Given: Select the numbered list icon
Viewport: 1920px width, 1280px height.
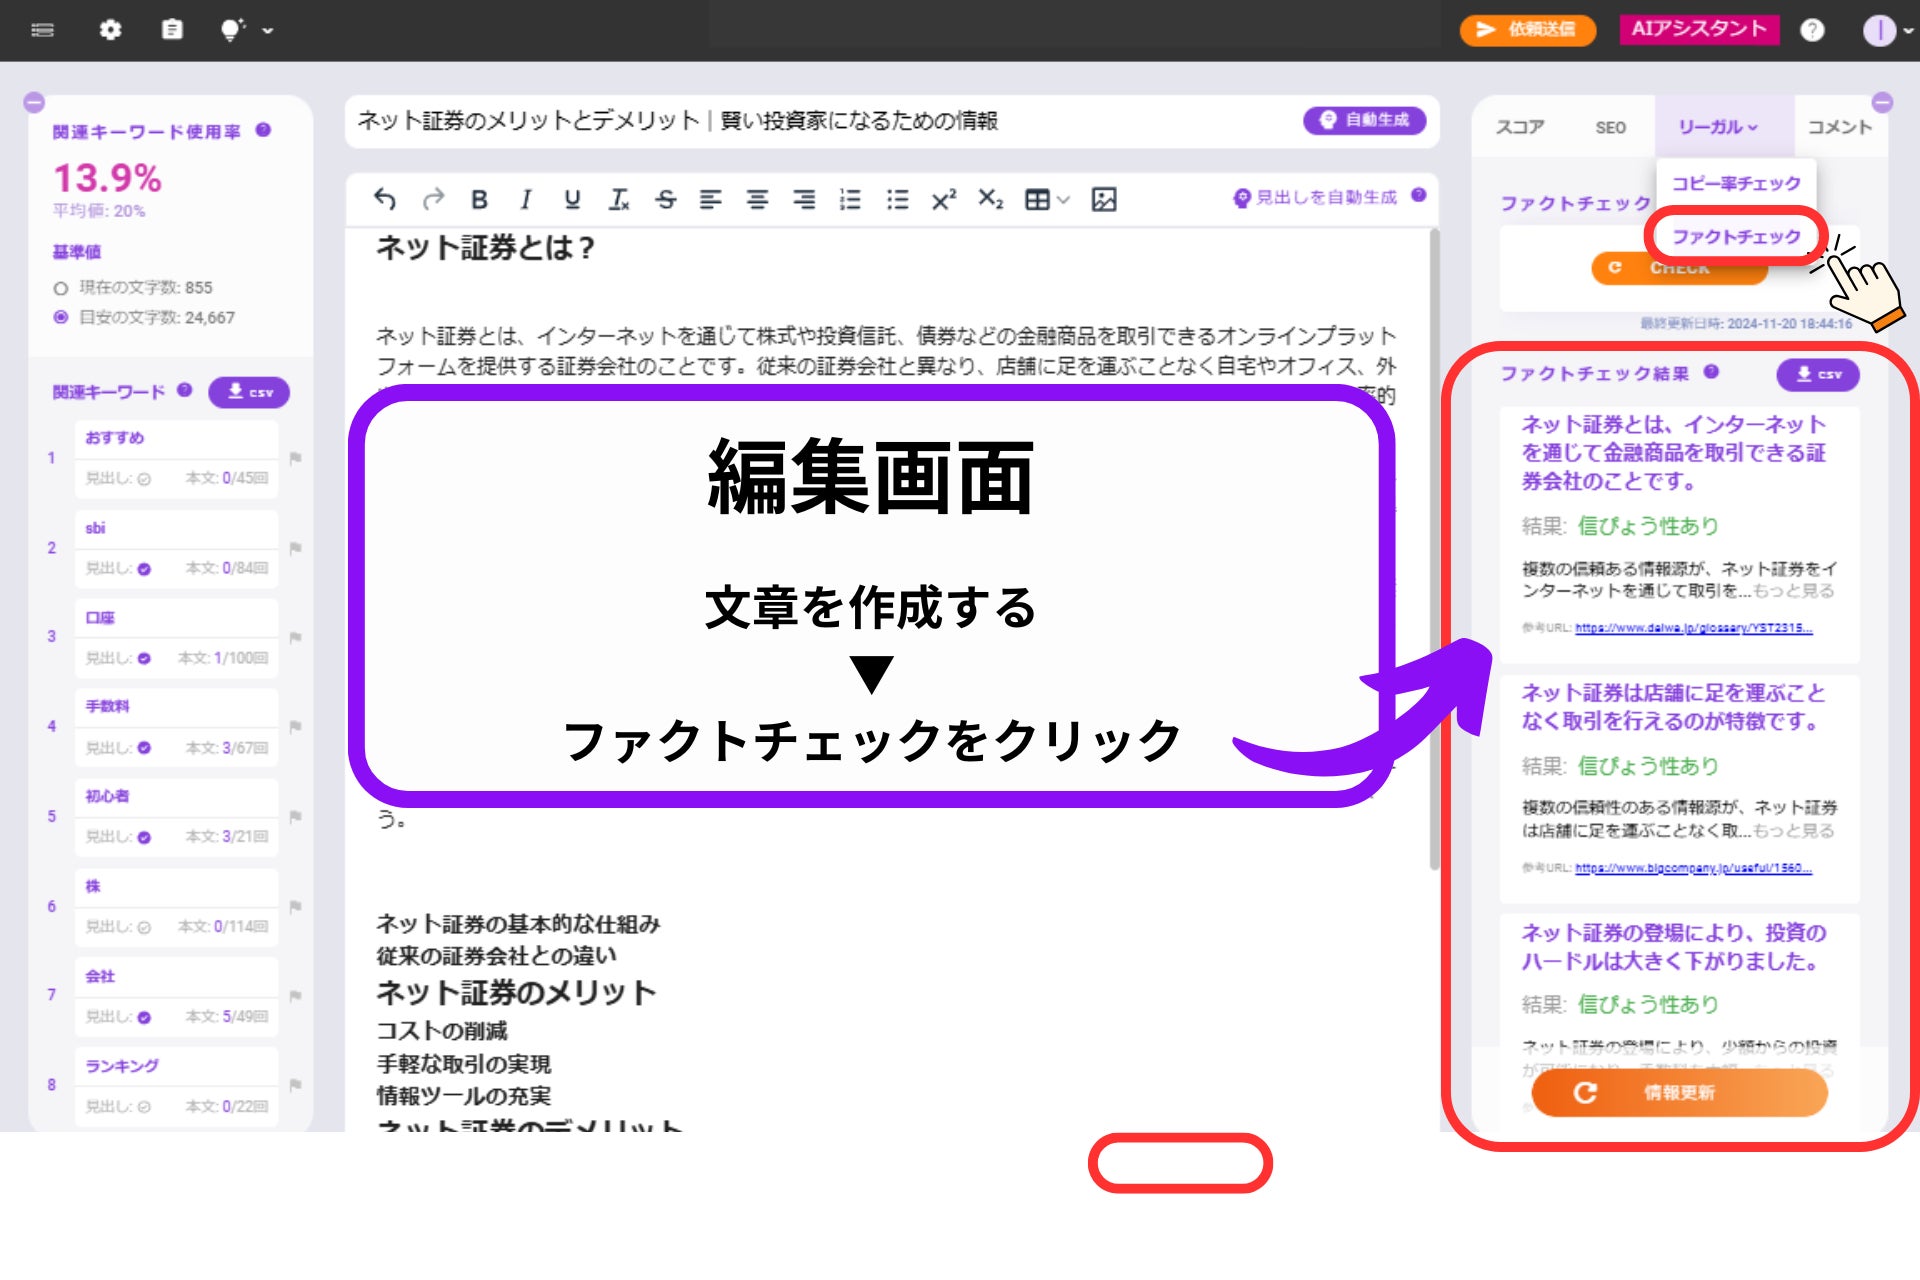Looking at the screenshot, I should [850, 199].
